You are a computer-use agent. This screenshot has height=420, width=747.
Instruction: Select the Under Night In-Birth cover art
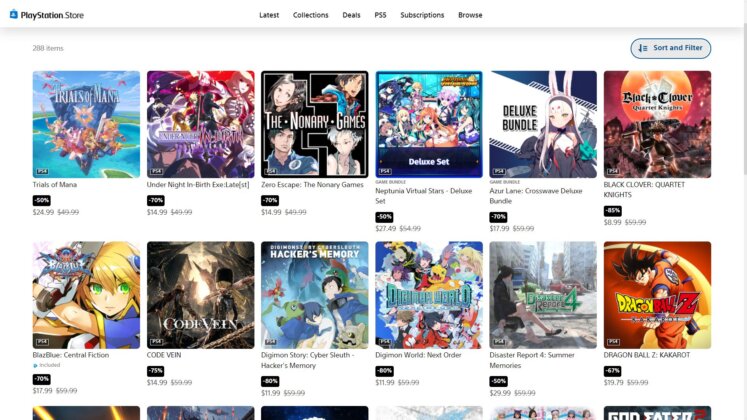click(200, 124)
